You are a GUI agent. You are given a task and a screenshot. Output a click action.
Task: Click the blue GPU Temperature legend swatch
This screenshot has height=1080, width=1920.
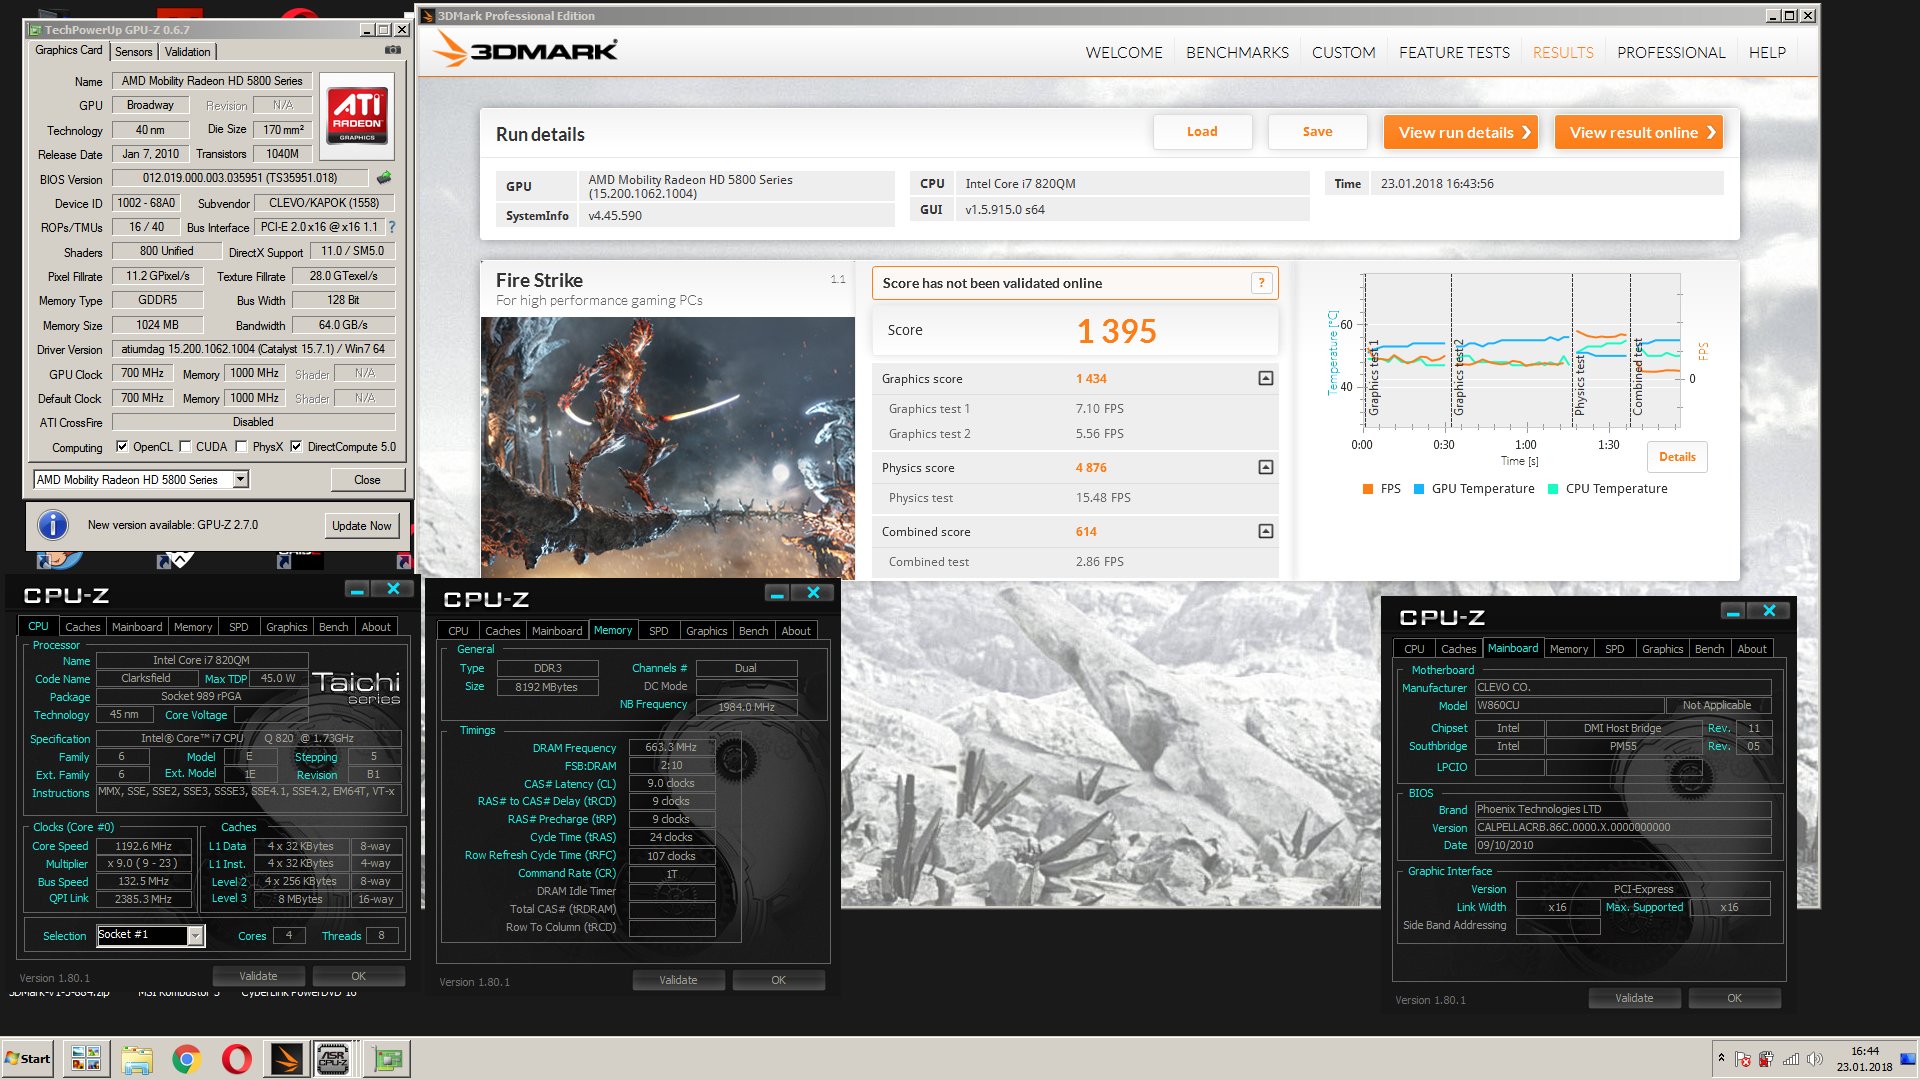tap(1419, 489)
